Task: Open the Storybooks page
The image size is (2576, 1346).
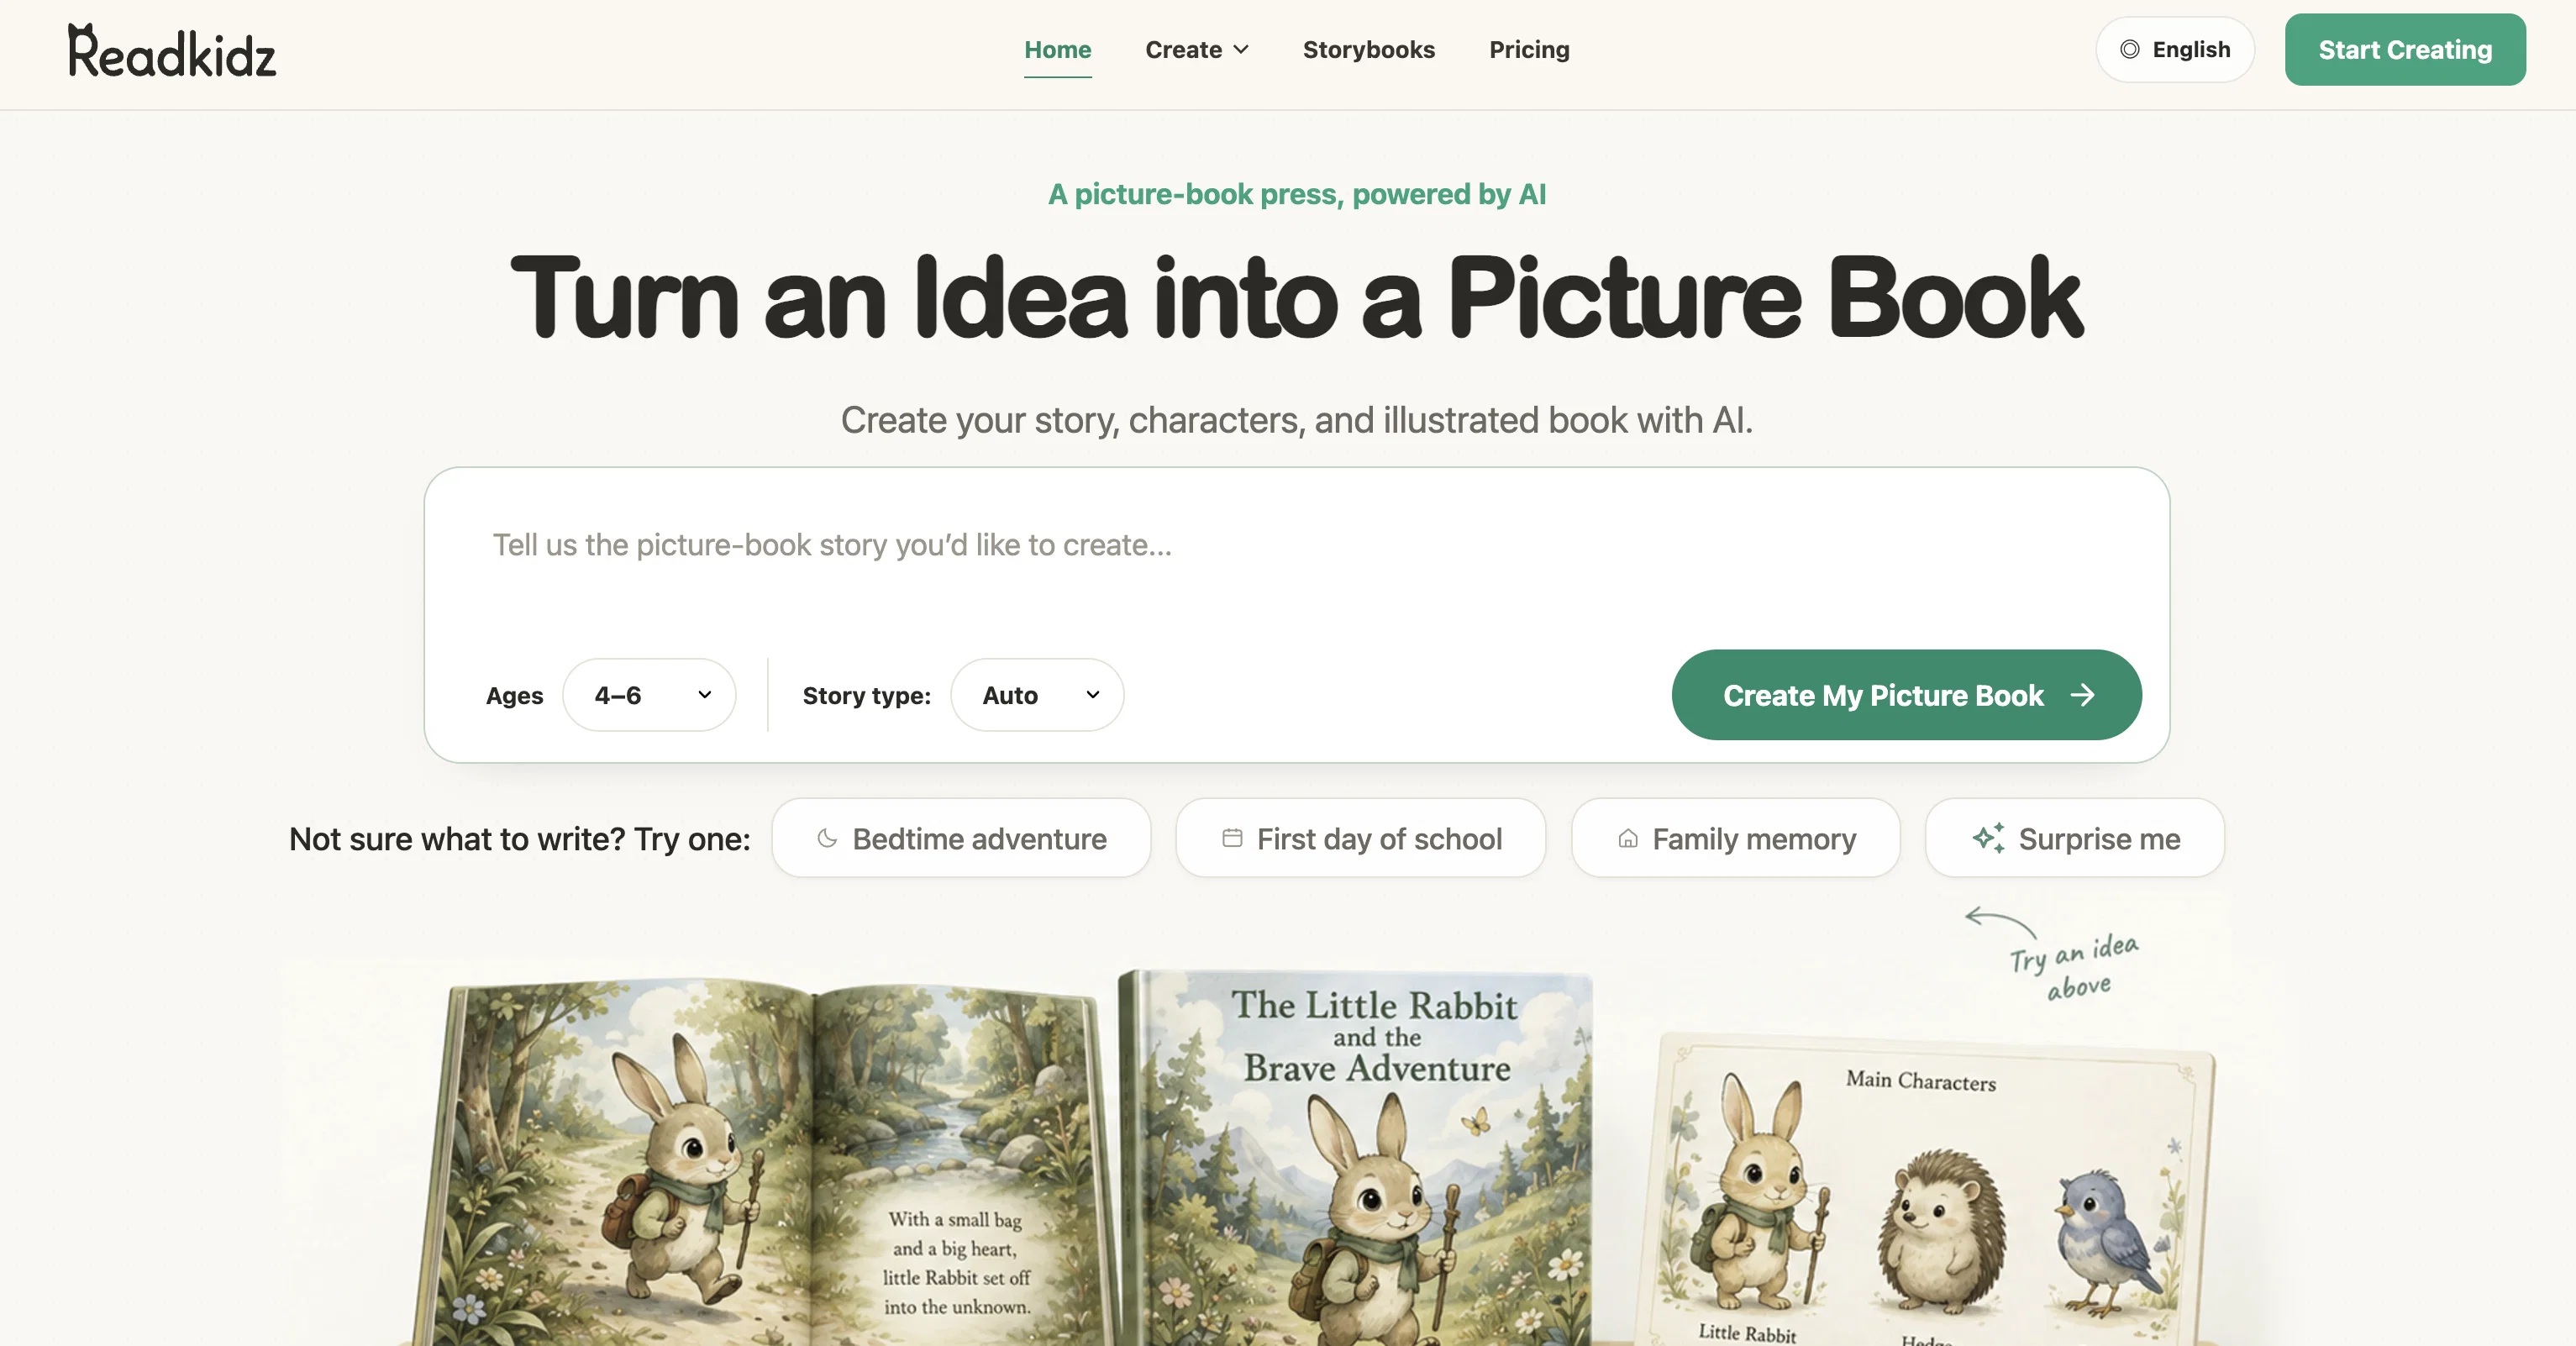Action: (x=1368, y=49)
